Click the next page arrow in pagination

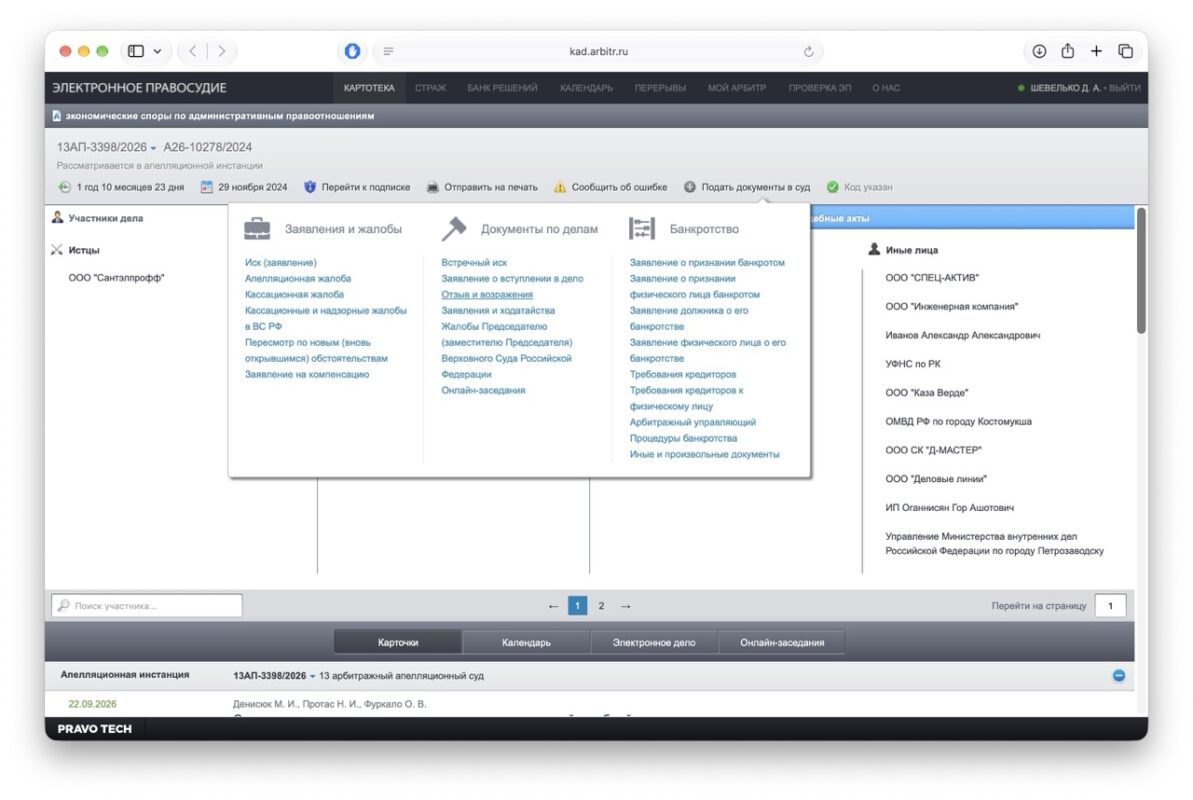(625, 606)
